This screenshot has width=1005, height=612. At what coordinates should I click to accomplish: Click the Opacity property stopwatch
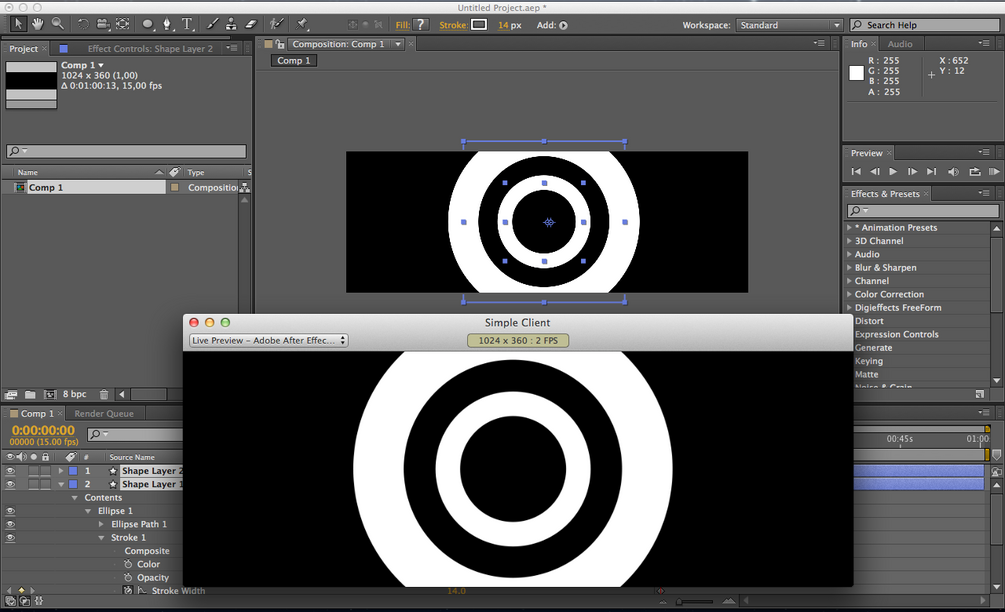tap(128, 577)
